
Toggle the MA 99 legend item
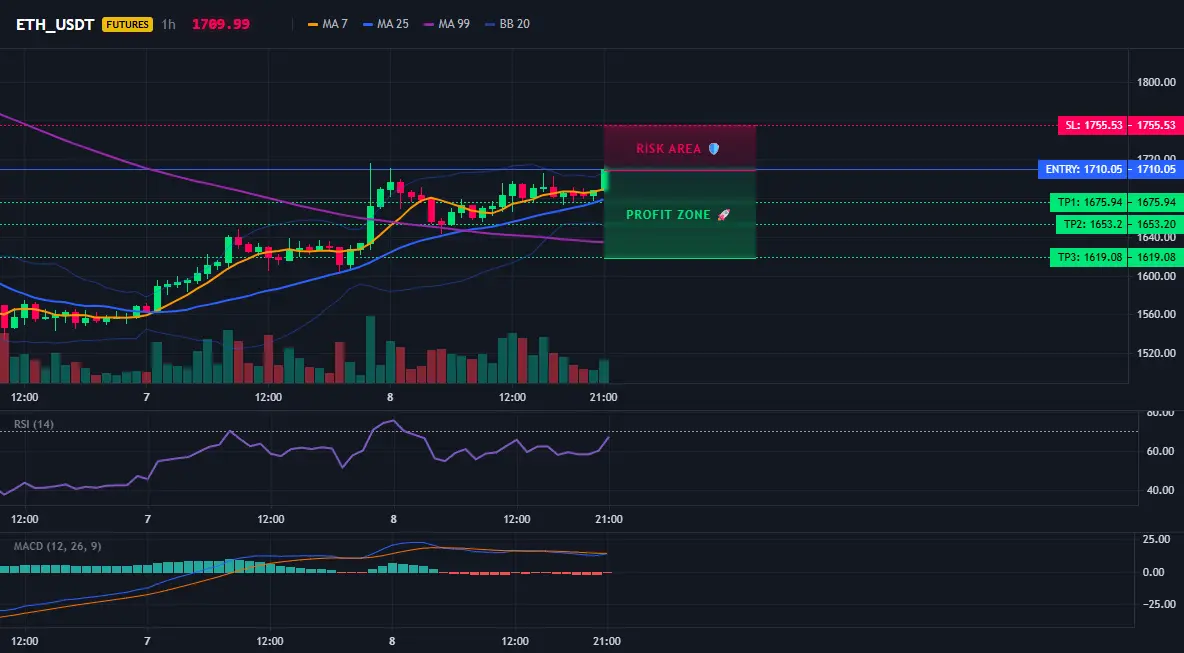pos(447,24)
